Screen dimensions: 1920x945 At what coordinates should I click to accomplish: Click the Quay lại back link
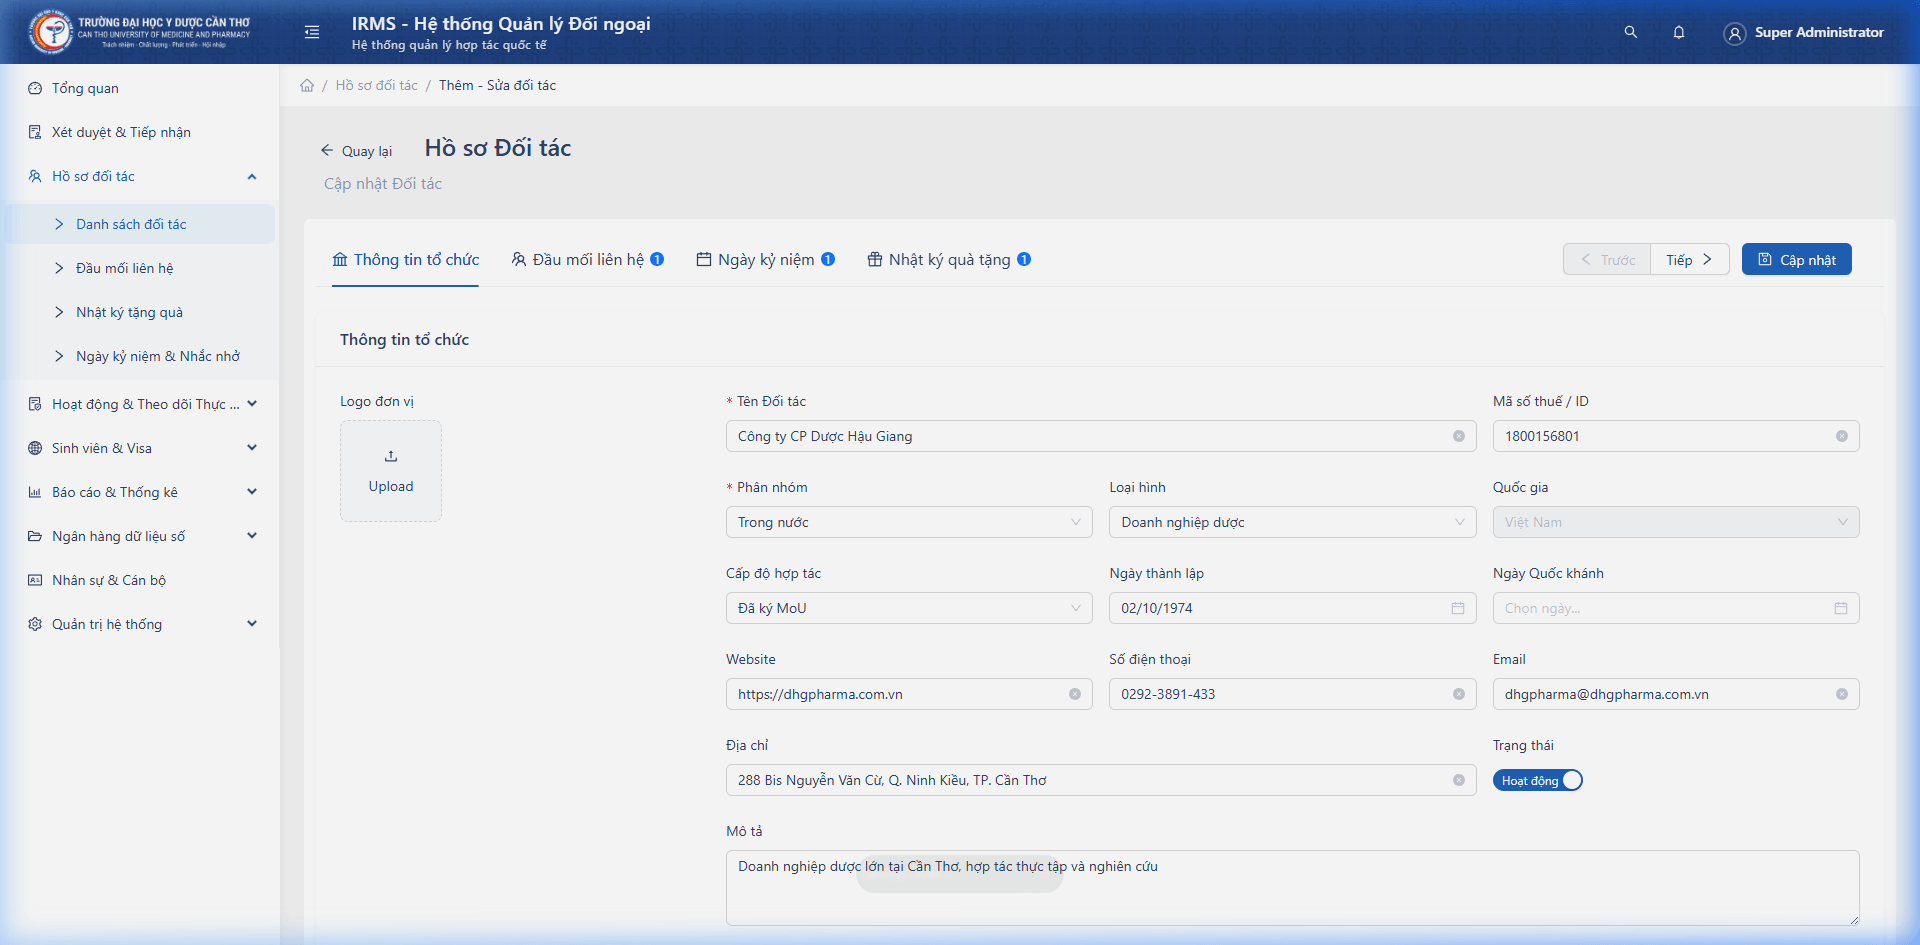(x=356, y=151)
